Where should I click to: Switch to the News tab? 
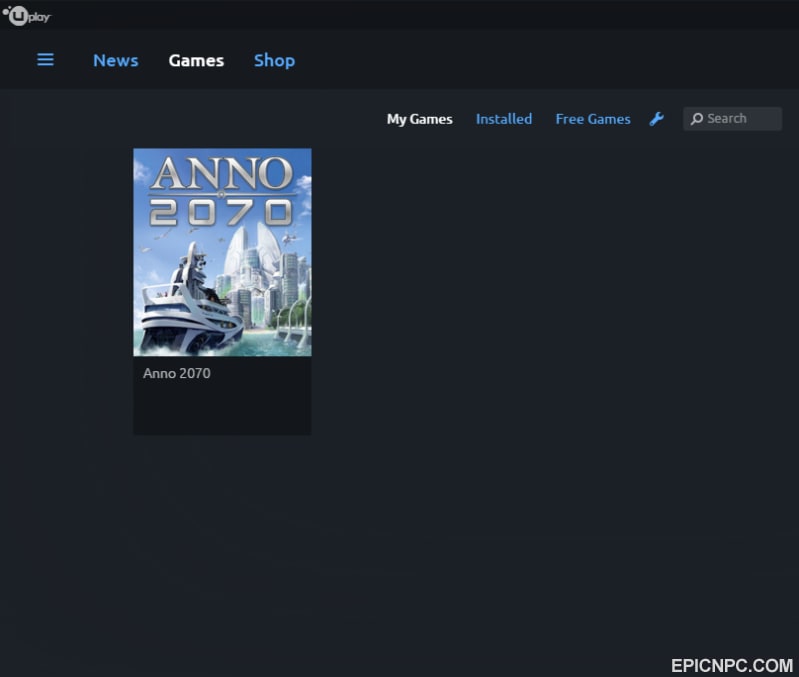116,60
